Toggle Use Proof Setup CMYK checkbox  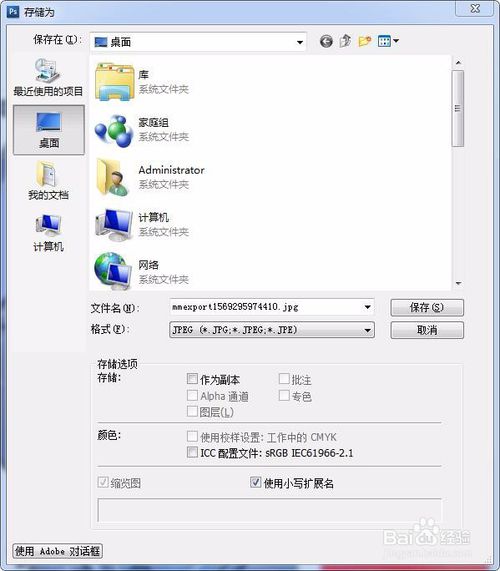click(192, 436)
